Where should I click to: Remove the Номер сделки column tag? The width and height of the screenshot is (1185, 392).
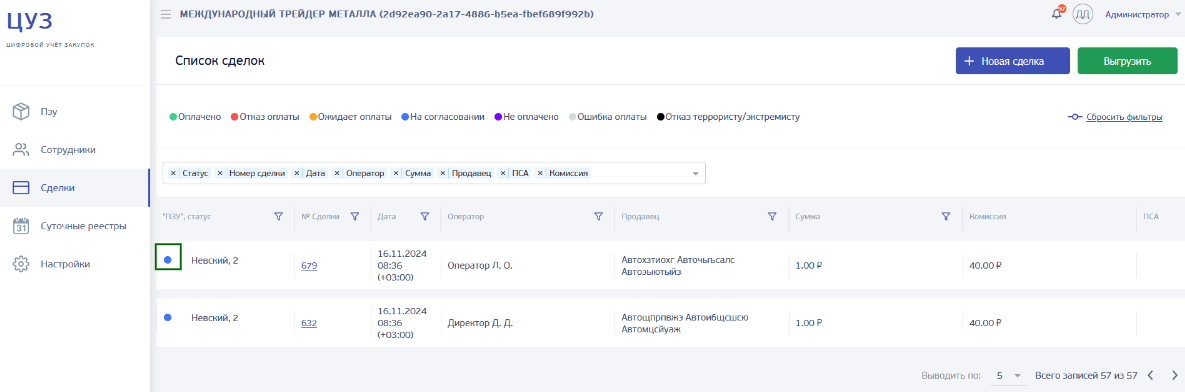click(x=220, y=174)
